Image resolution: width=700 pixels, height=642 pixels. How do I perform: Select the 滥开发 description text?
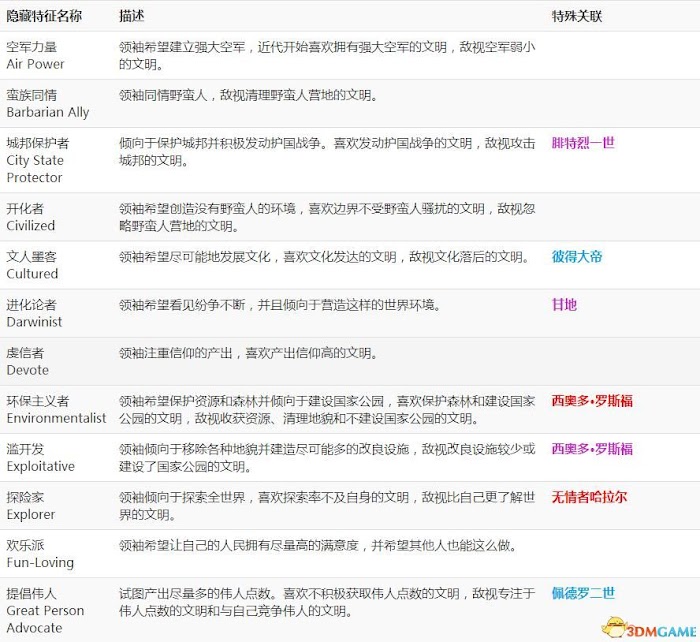[x=327, y=458]
